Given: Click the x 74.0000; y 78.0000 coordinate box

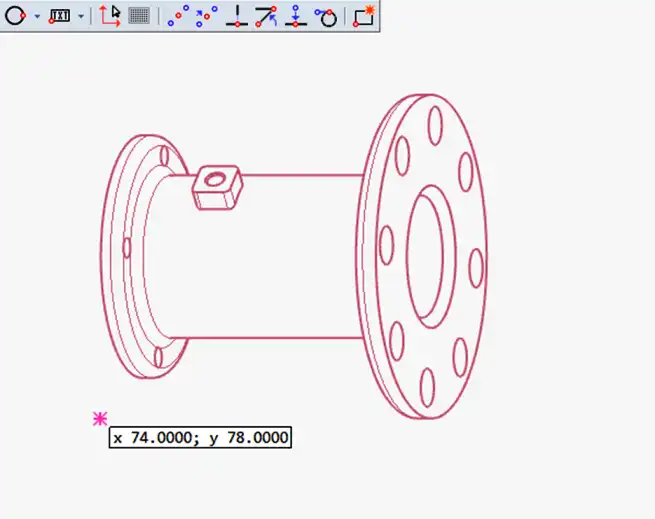Looking at the screenshot, I should pyautogui.click(x=200, y=438).
